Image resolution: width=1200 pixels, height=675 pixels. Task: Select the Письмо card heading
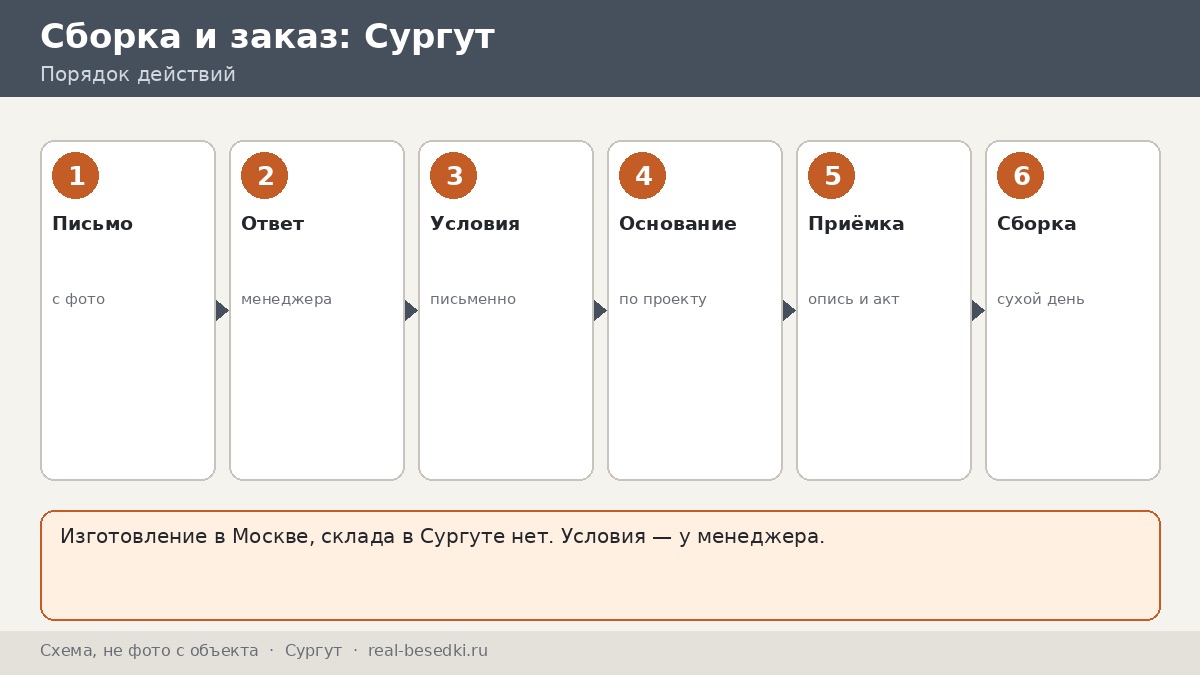[92, 224]
